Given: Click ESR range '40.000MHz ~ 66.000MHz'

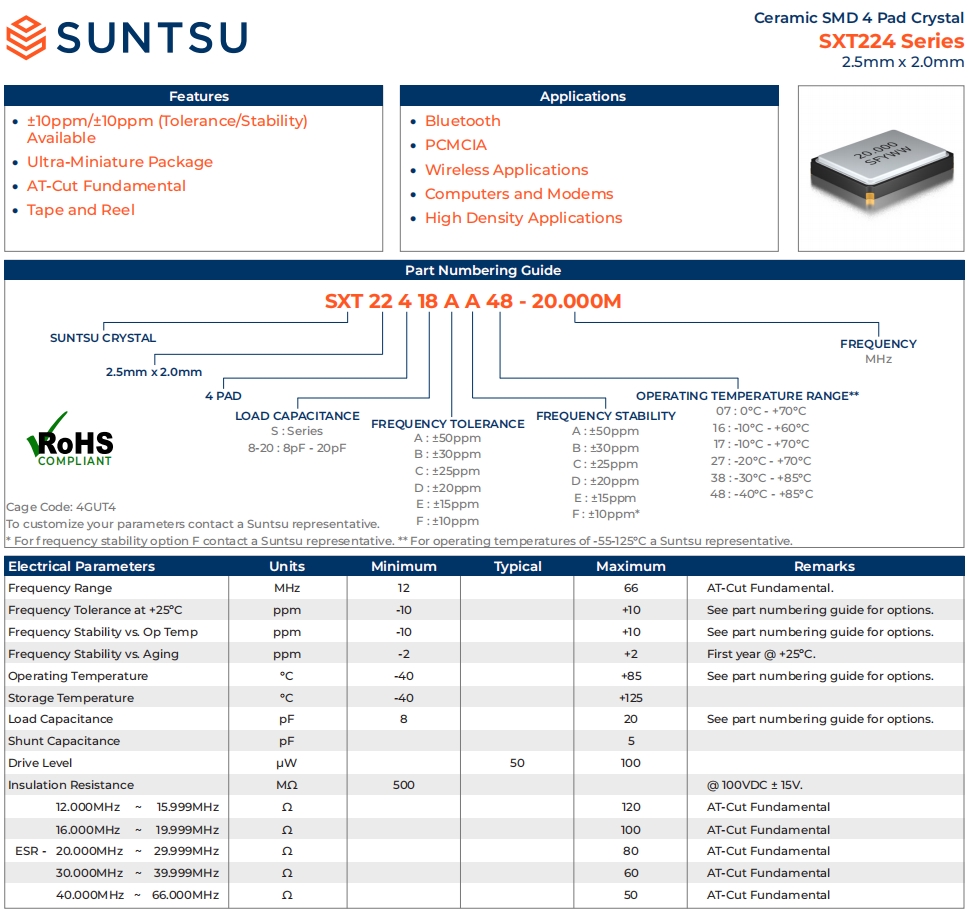Looking at the screenshot, I should coord(137,895).
